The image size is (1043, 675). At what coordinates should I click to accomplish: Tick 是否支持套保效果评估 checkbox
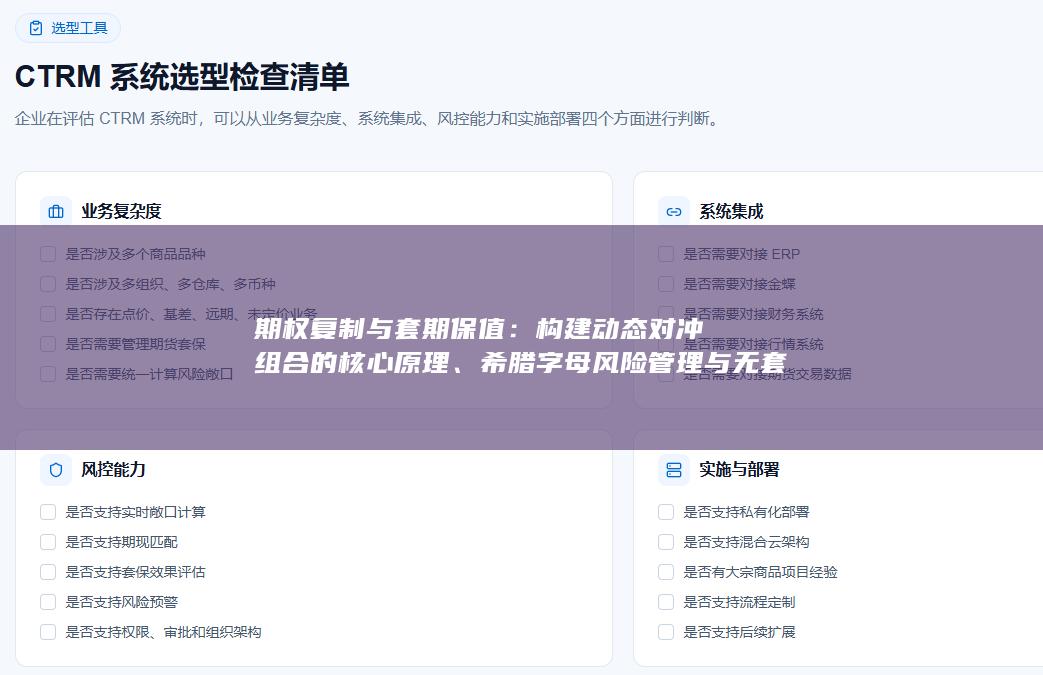click(48, 572)
